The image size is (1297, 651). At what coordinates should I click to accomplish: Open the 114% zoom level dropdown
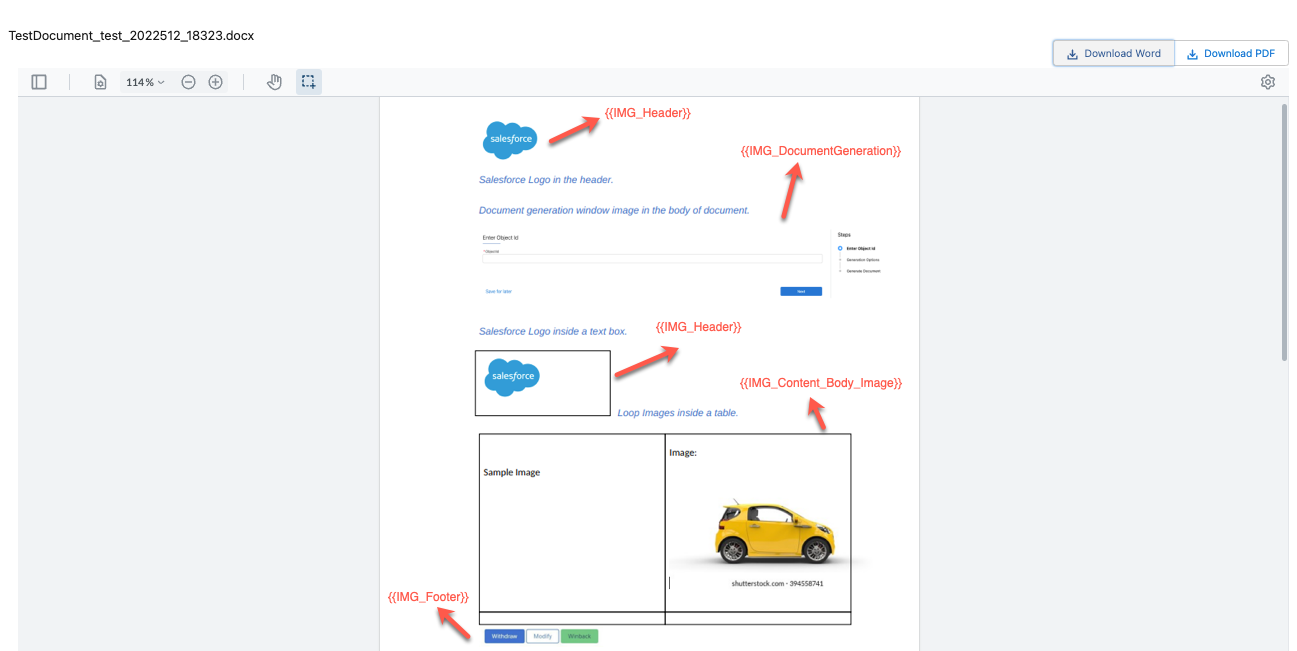(145, 81)
